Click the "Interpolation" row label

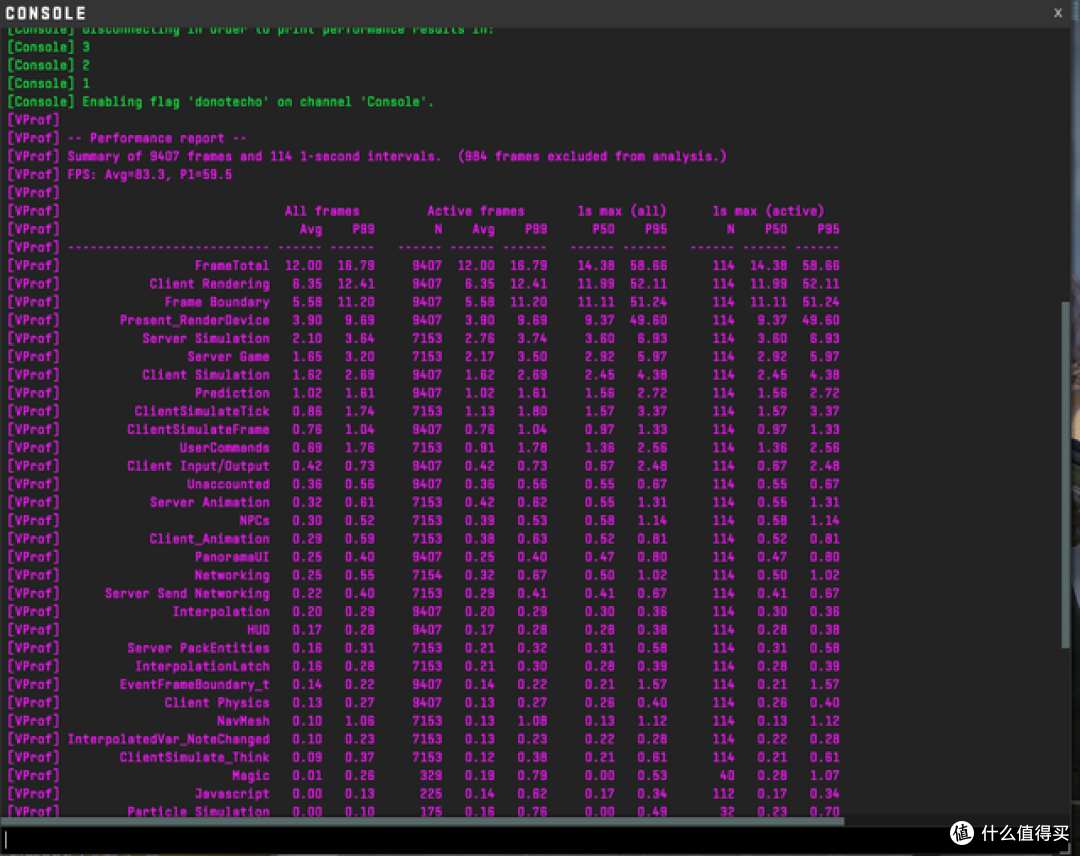[x=221, y=612]
